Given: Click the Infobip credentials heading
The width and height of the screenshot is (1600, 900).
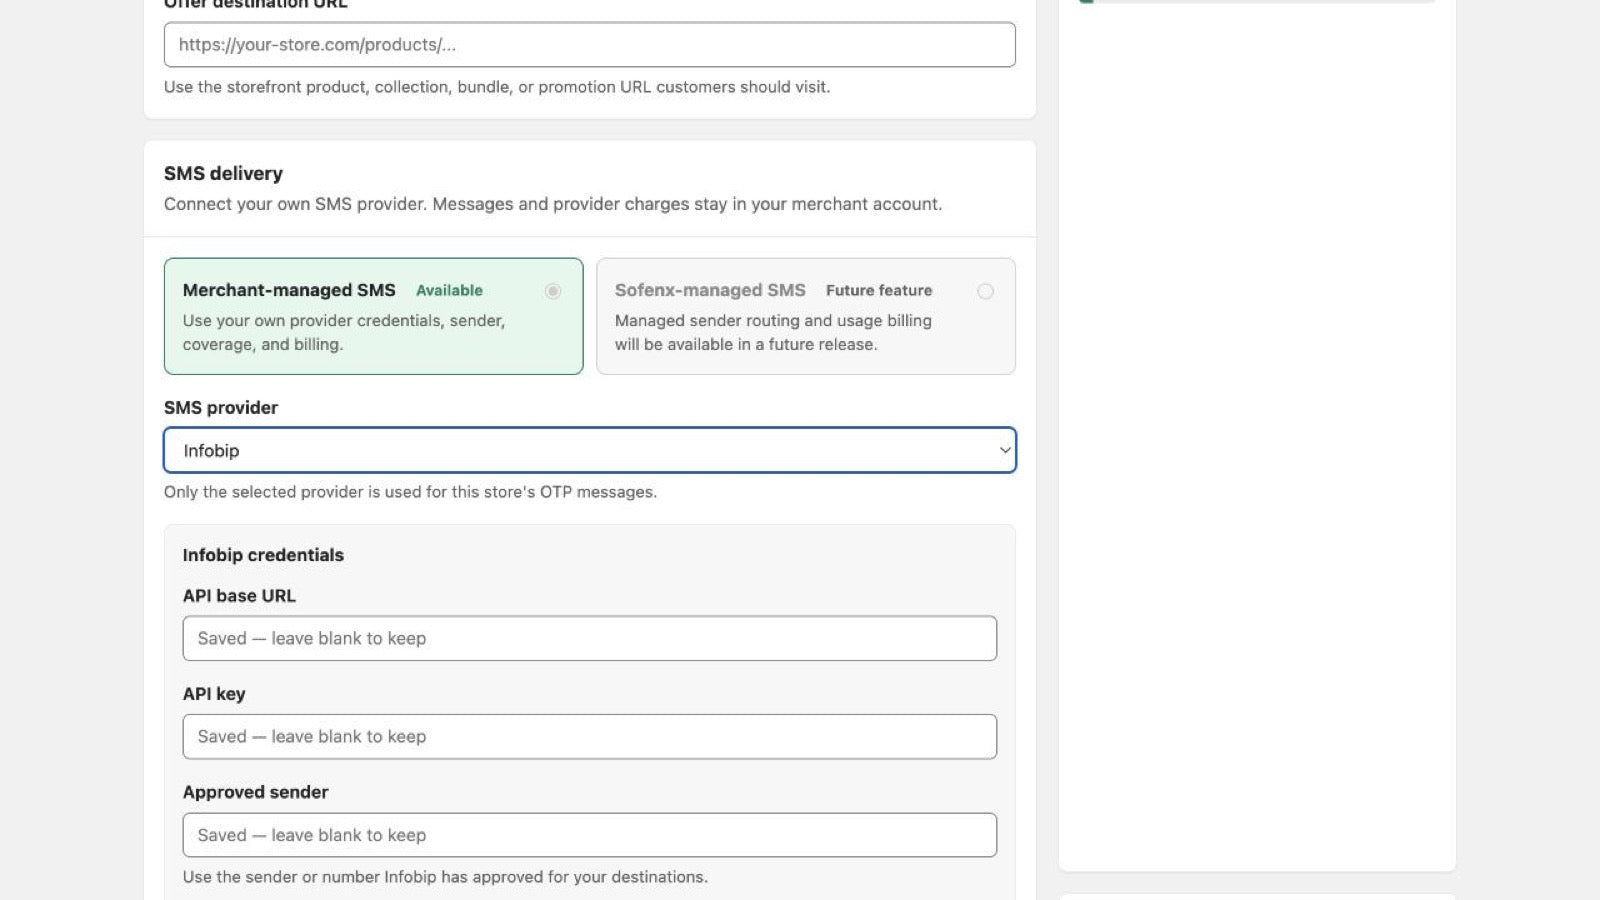Looking at the screenshot, I should (x=263, y=555).
